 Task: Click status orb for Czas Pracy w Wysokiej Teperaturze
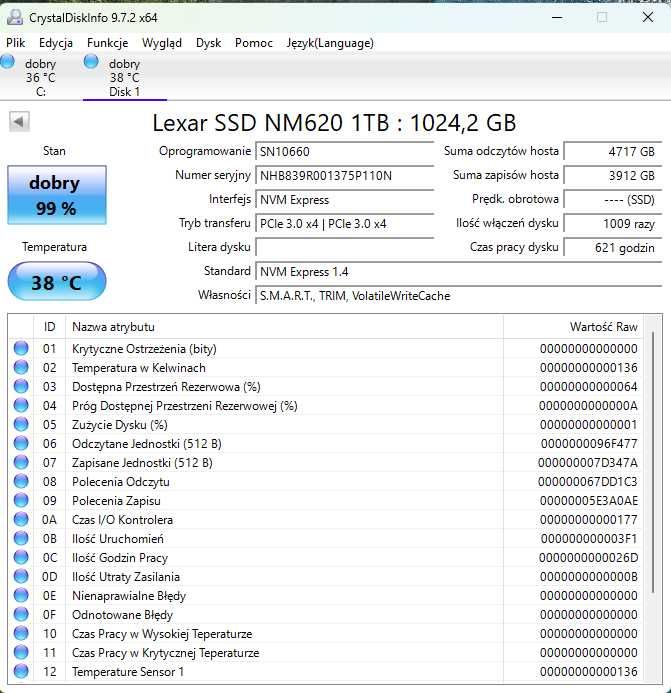pos(21,633)
